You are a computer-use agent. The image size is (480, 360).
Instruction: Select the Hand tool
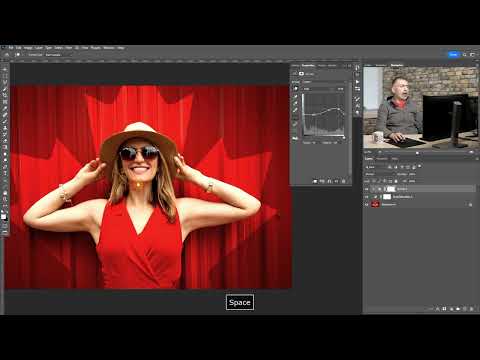[x=5, y=193]
